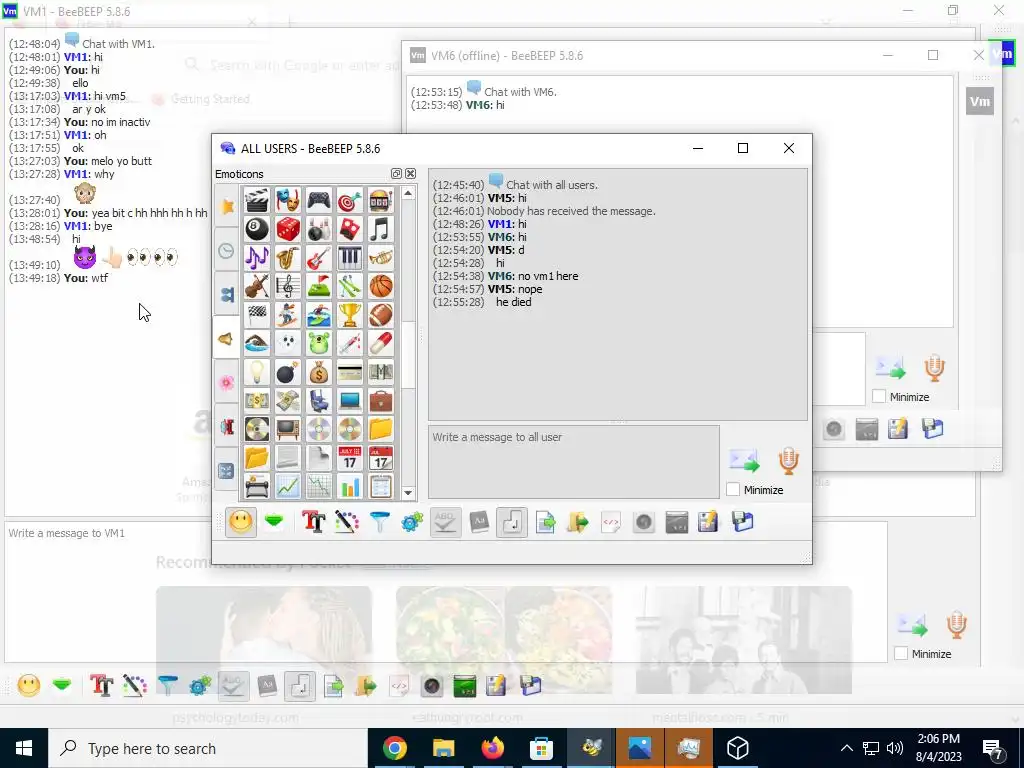The height and width of the screenshot is (768, 1024).
Task: Toggle the ABC spell check icon in ALL USERS toolbar
Action: [x=445, y=522]
